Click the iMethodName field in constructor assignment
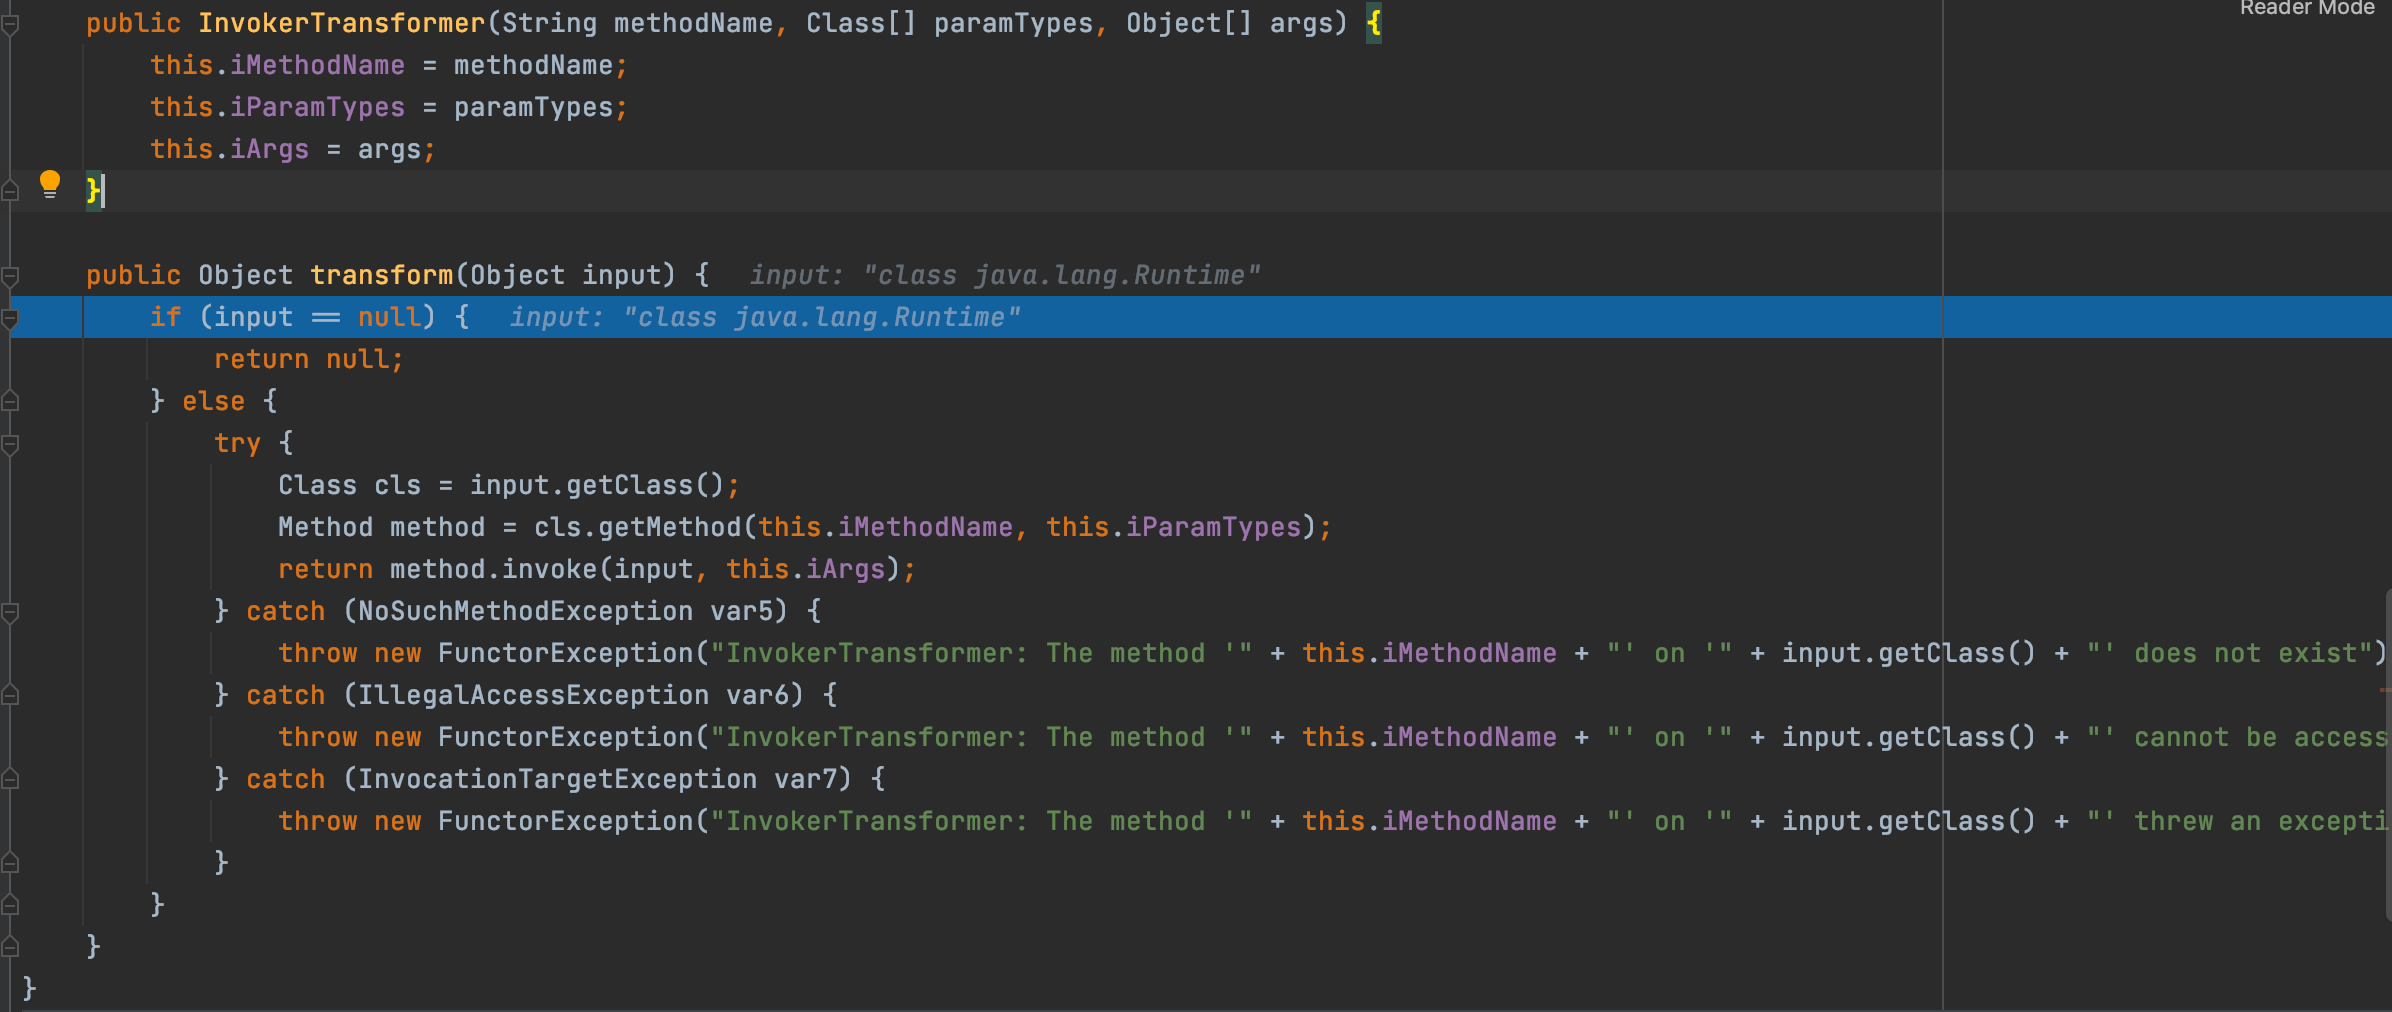Viewport: 2392px width, 1012px height. pyautogui.click(x=317, y=65)
